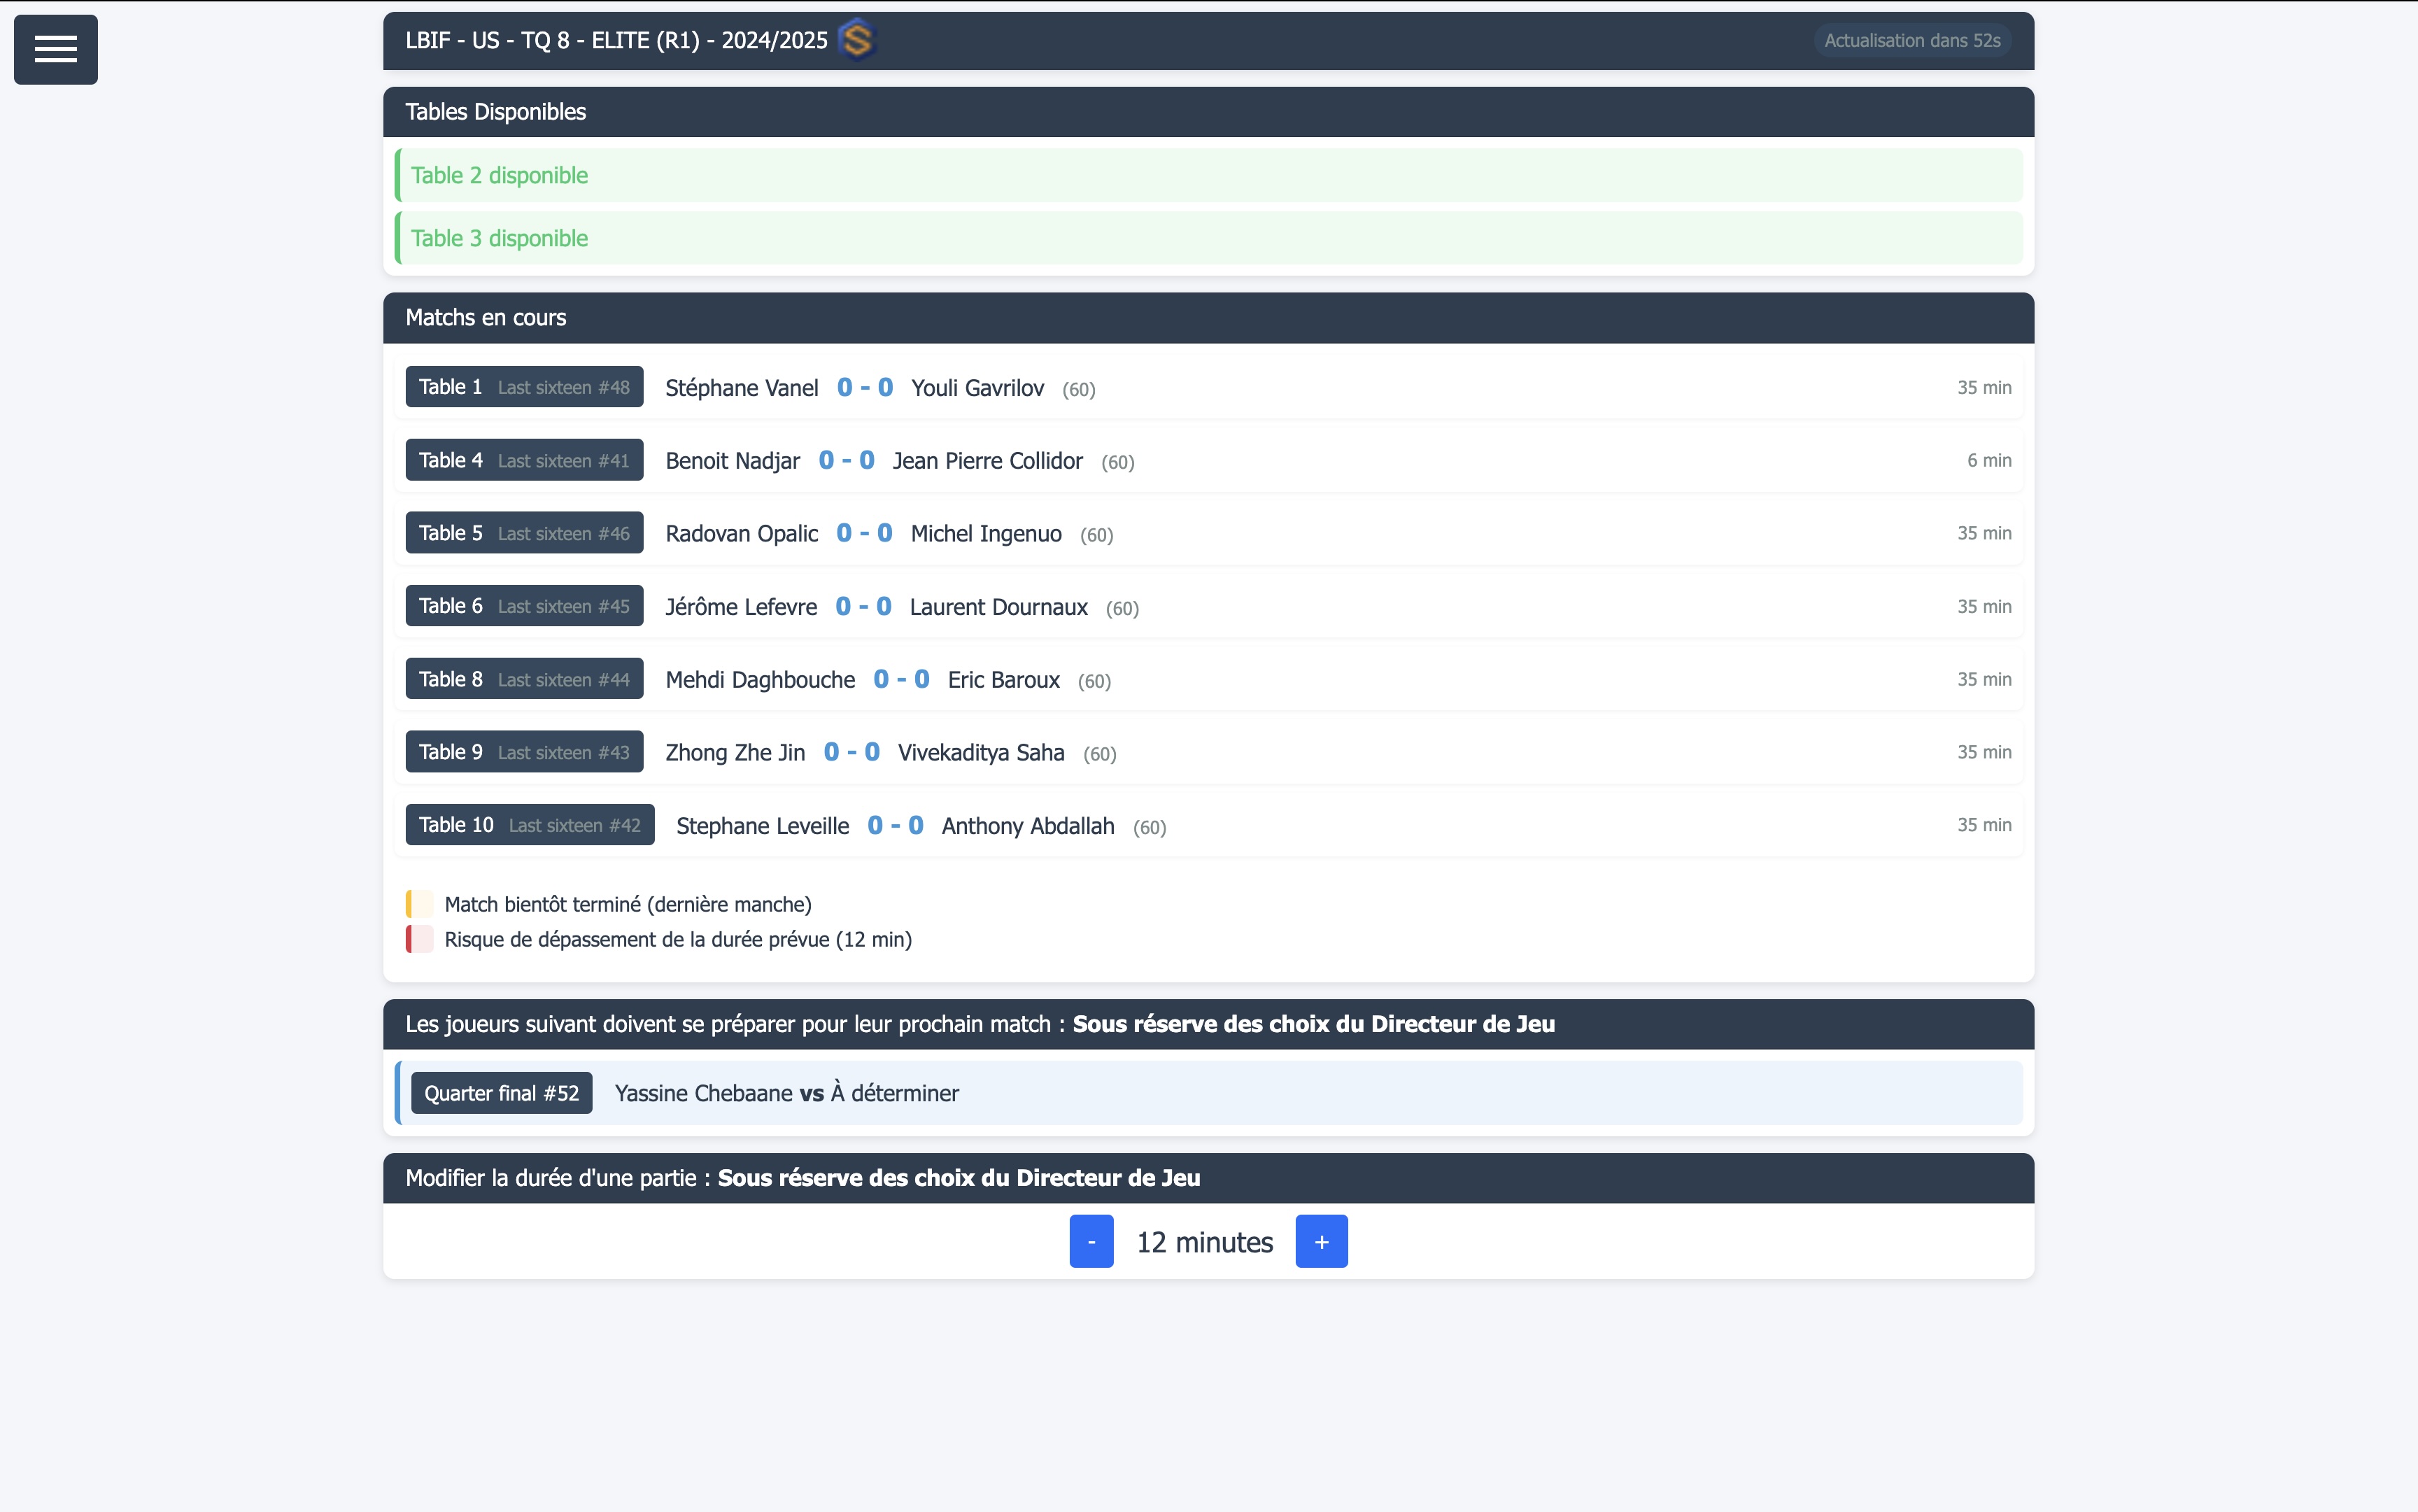Click the Table 9 Last sixteen #43 badge
Image resolution: width=2418 pixels, height=1512 pixels.
point(524,752)
